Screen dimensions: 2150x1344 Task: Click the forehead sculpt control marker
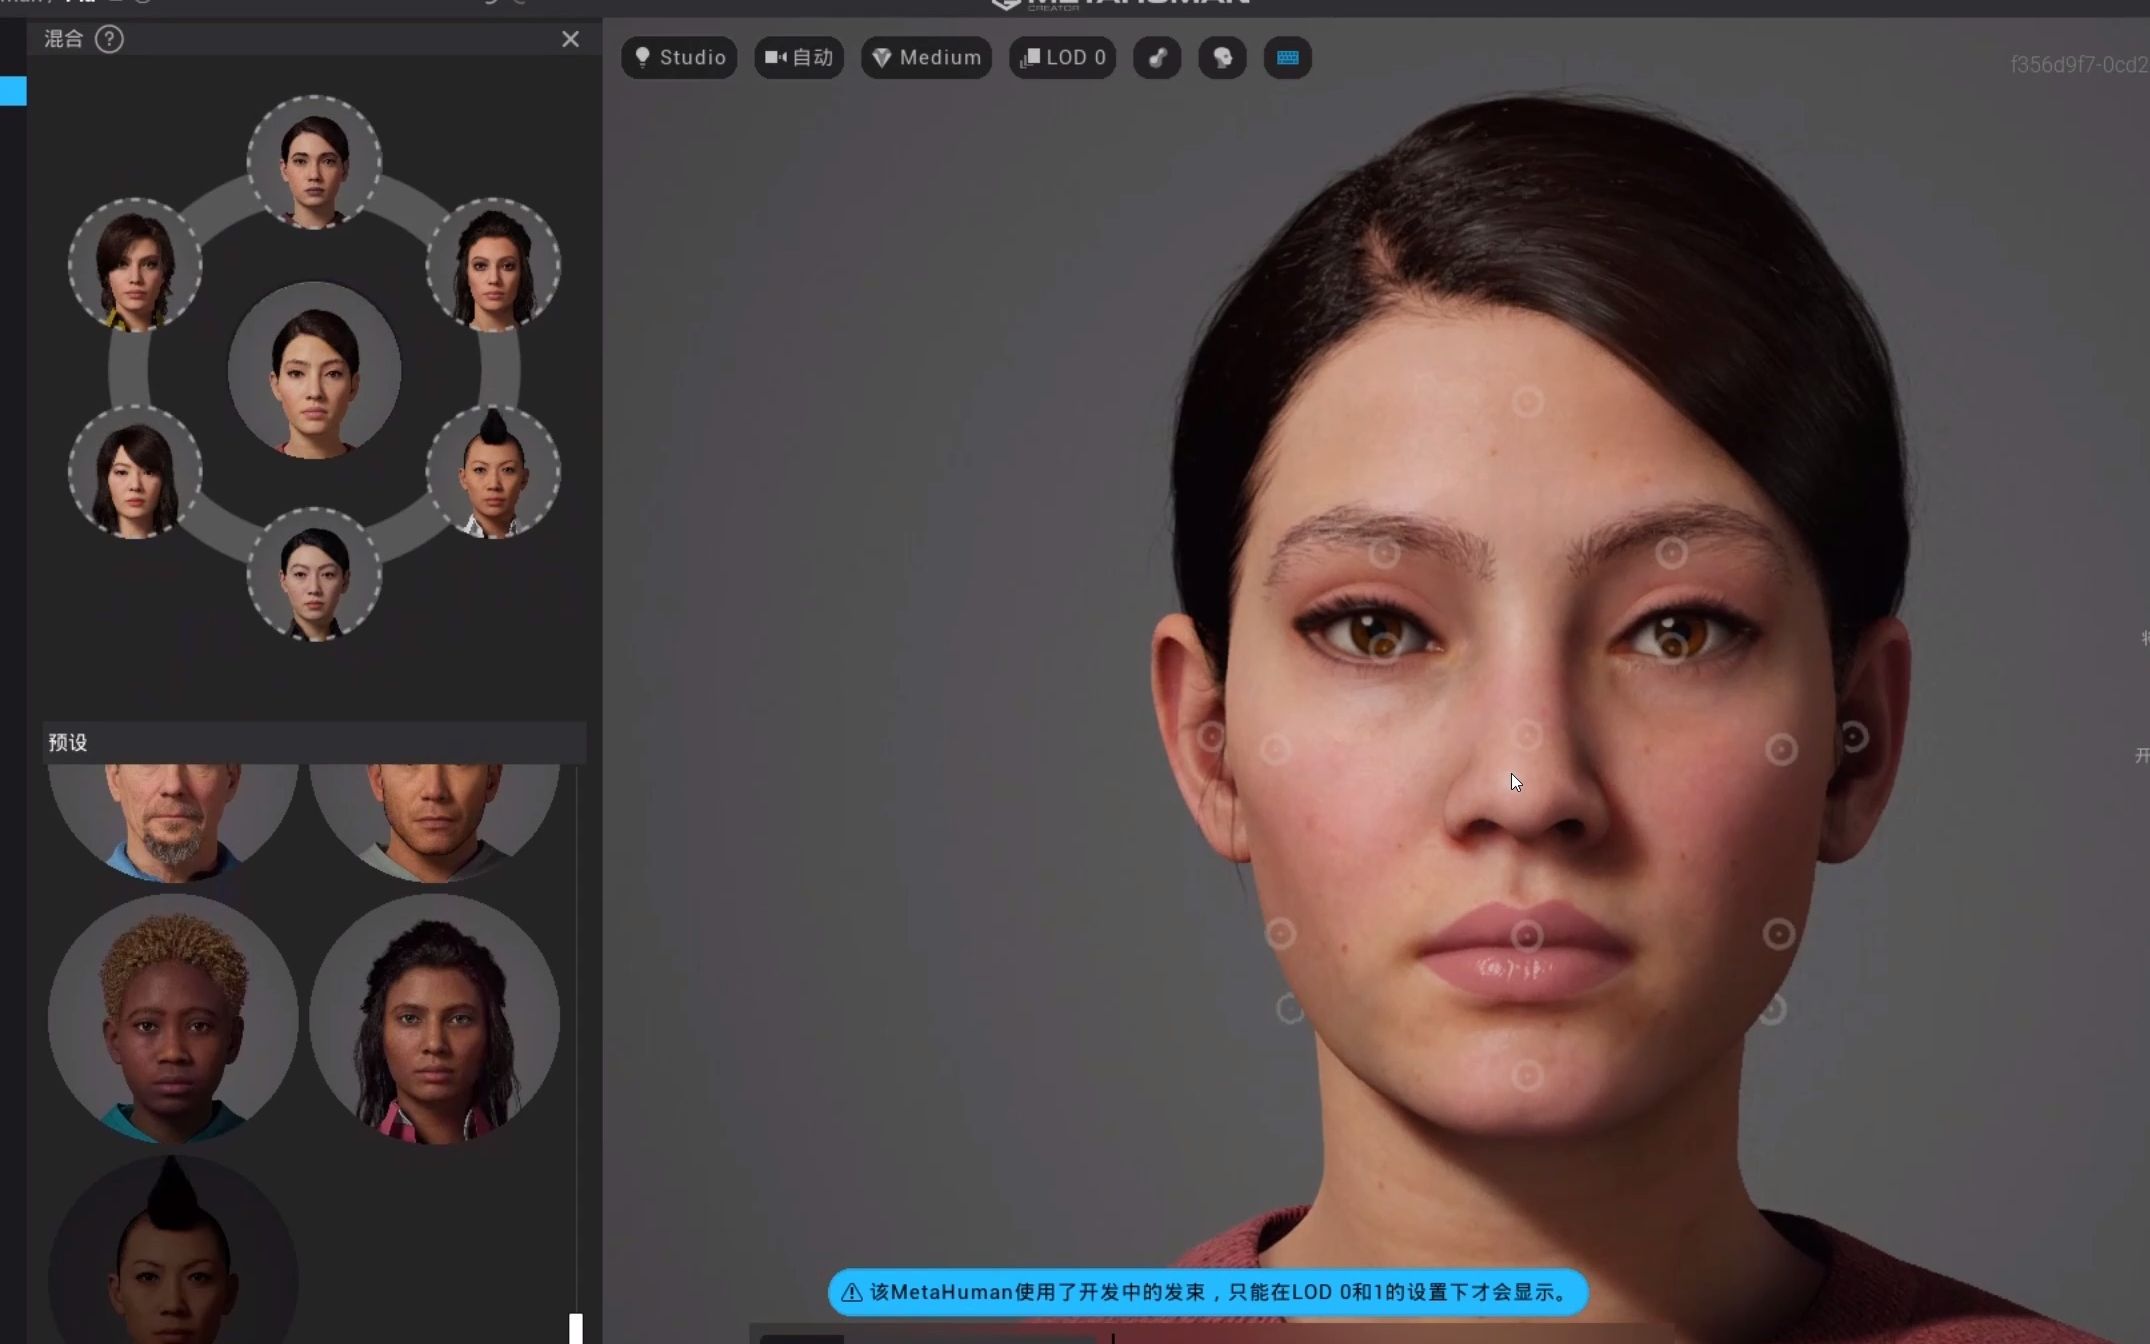(1527, 402)
